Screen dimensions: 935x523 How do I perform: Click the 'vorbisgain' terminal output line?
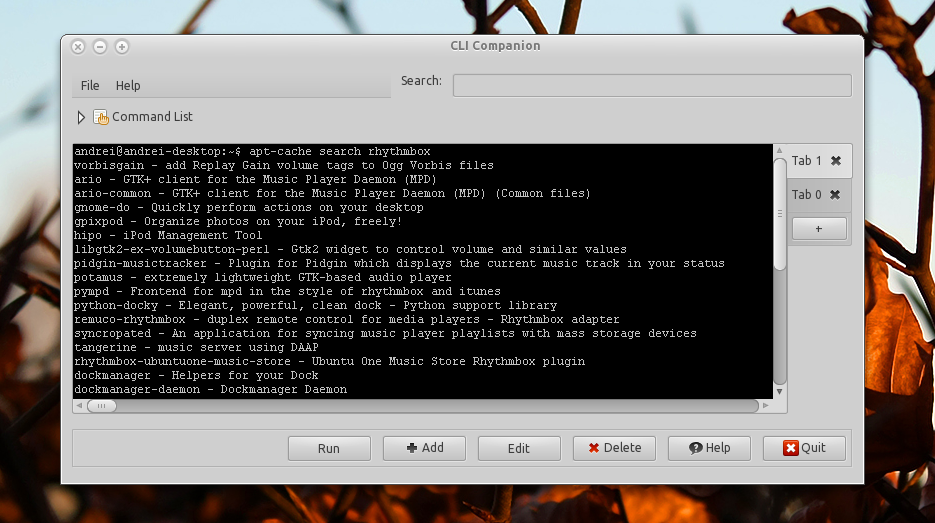coord(284,165)
